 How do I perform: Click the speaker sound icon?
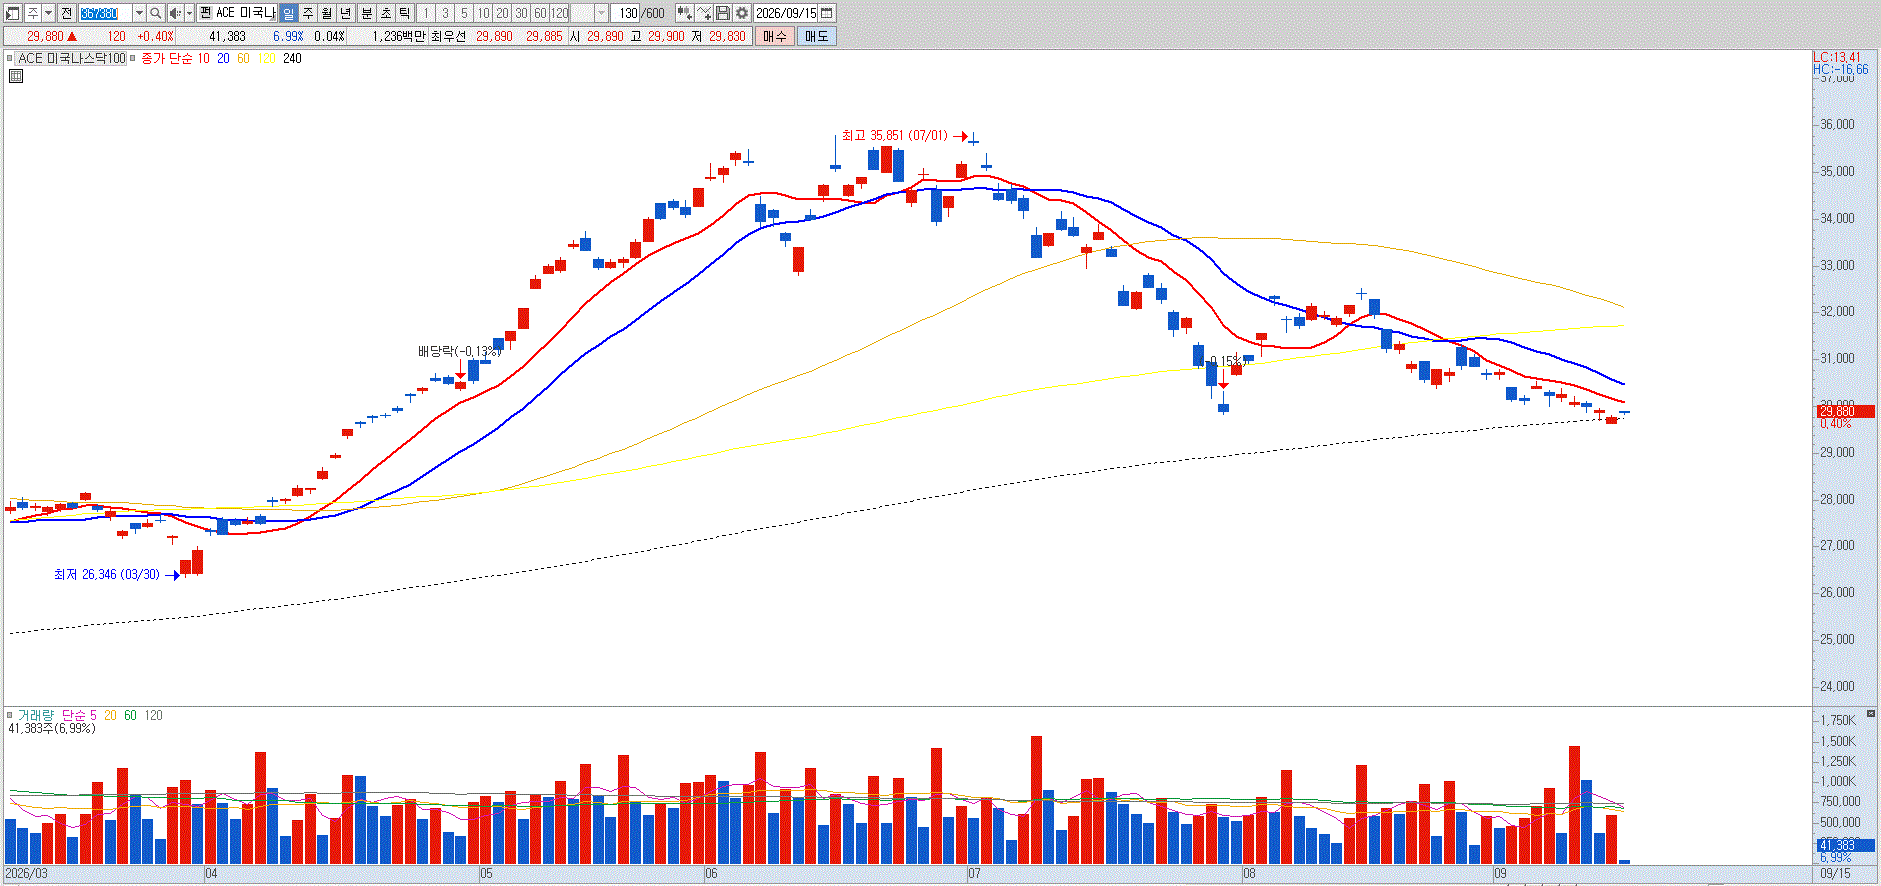click(x=175, y=13)
